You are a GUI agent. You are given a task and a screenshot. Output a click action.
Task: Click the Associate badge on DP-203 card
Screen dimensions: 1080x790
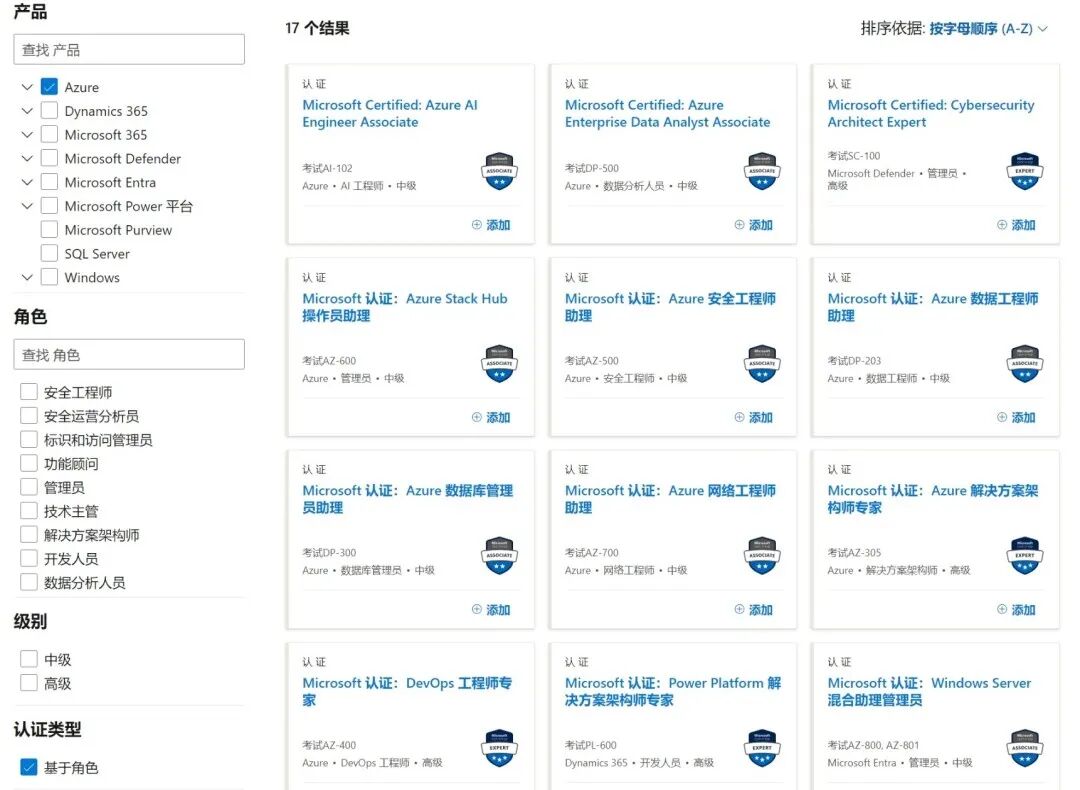click(1025, 364)
